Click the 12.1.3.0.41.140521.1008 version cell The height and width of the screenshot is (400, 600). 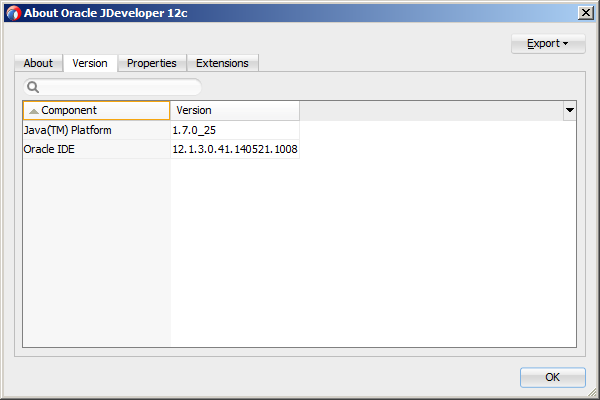235,149
